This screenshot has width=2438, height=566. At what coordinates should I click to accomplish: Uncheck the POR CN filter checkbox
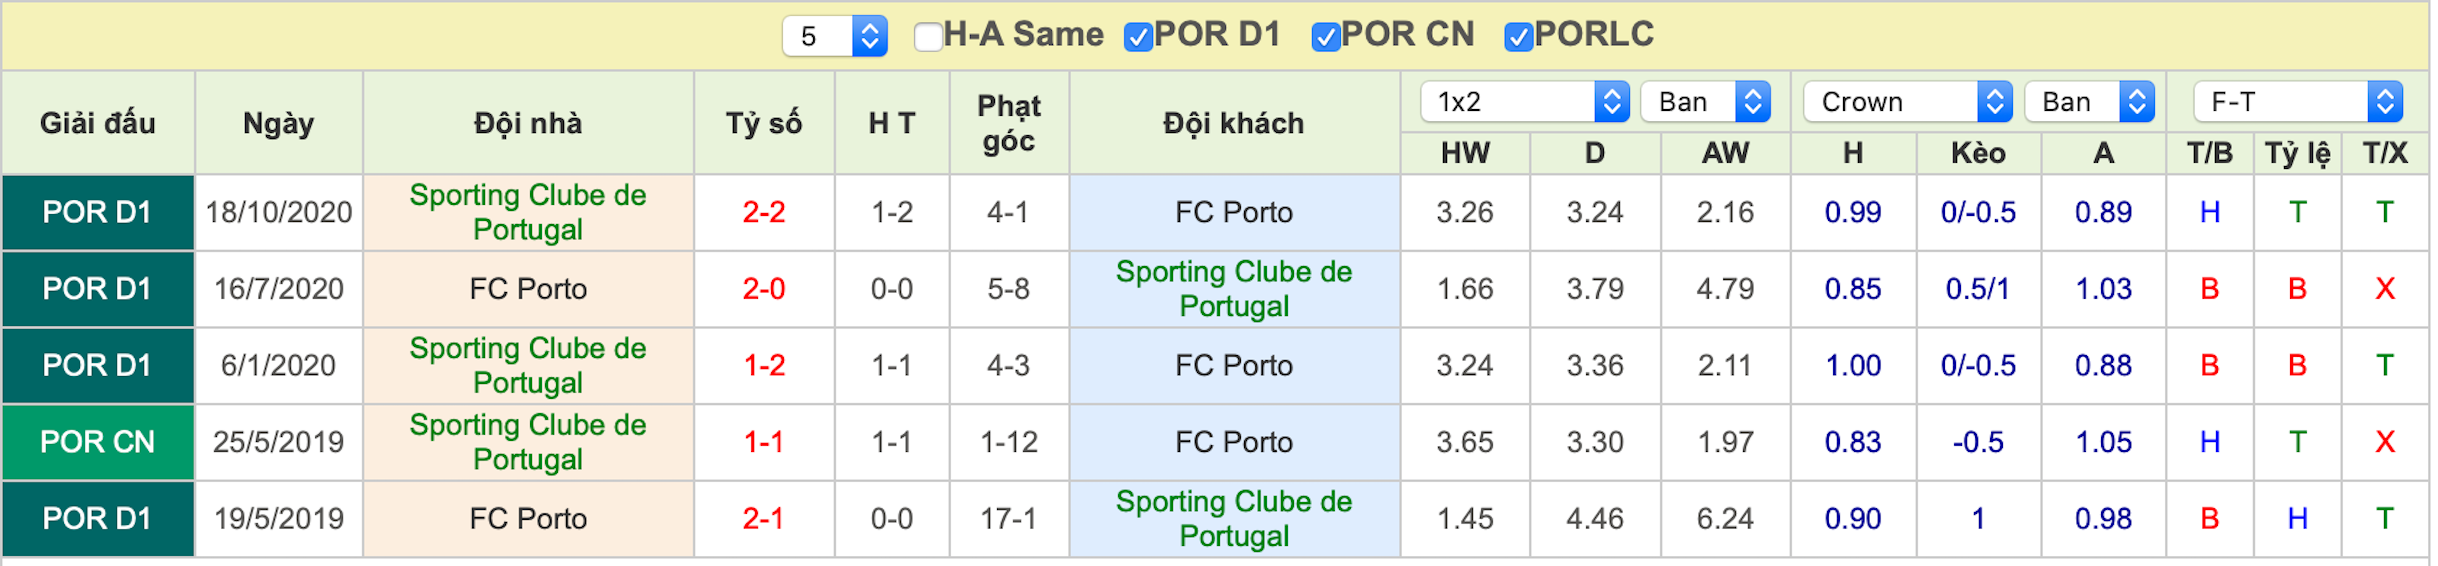[x=1325, y=37]
